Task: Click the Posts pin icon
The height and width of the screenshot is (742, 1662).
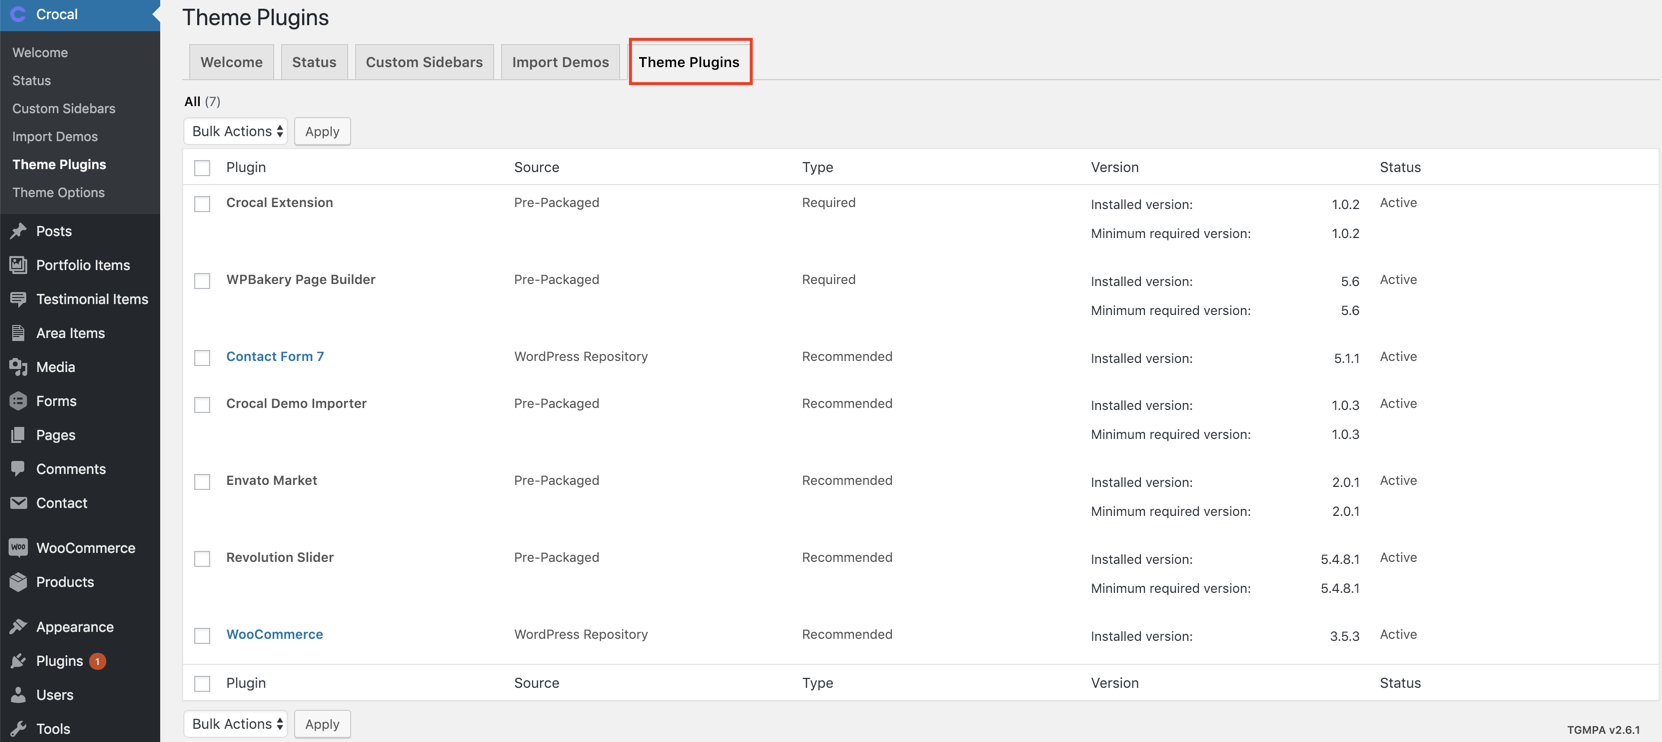Action: tap(18, 231)
